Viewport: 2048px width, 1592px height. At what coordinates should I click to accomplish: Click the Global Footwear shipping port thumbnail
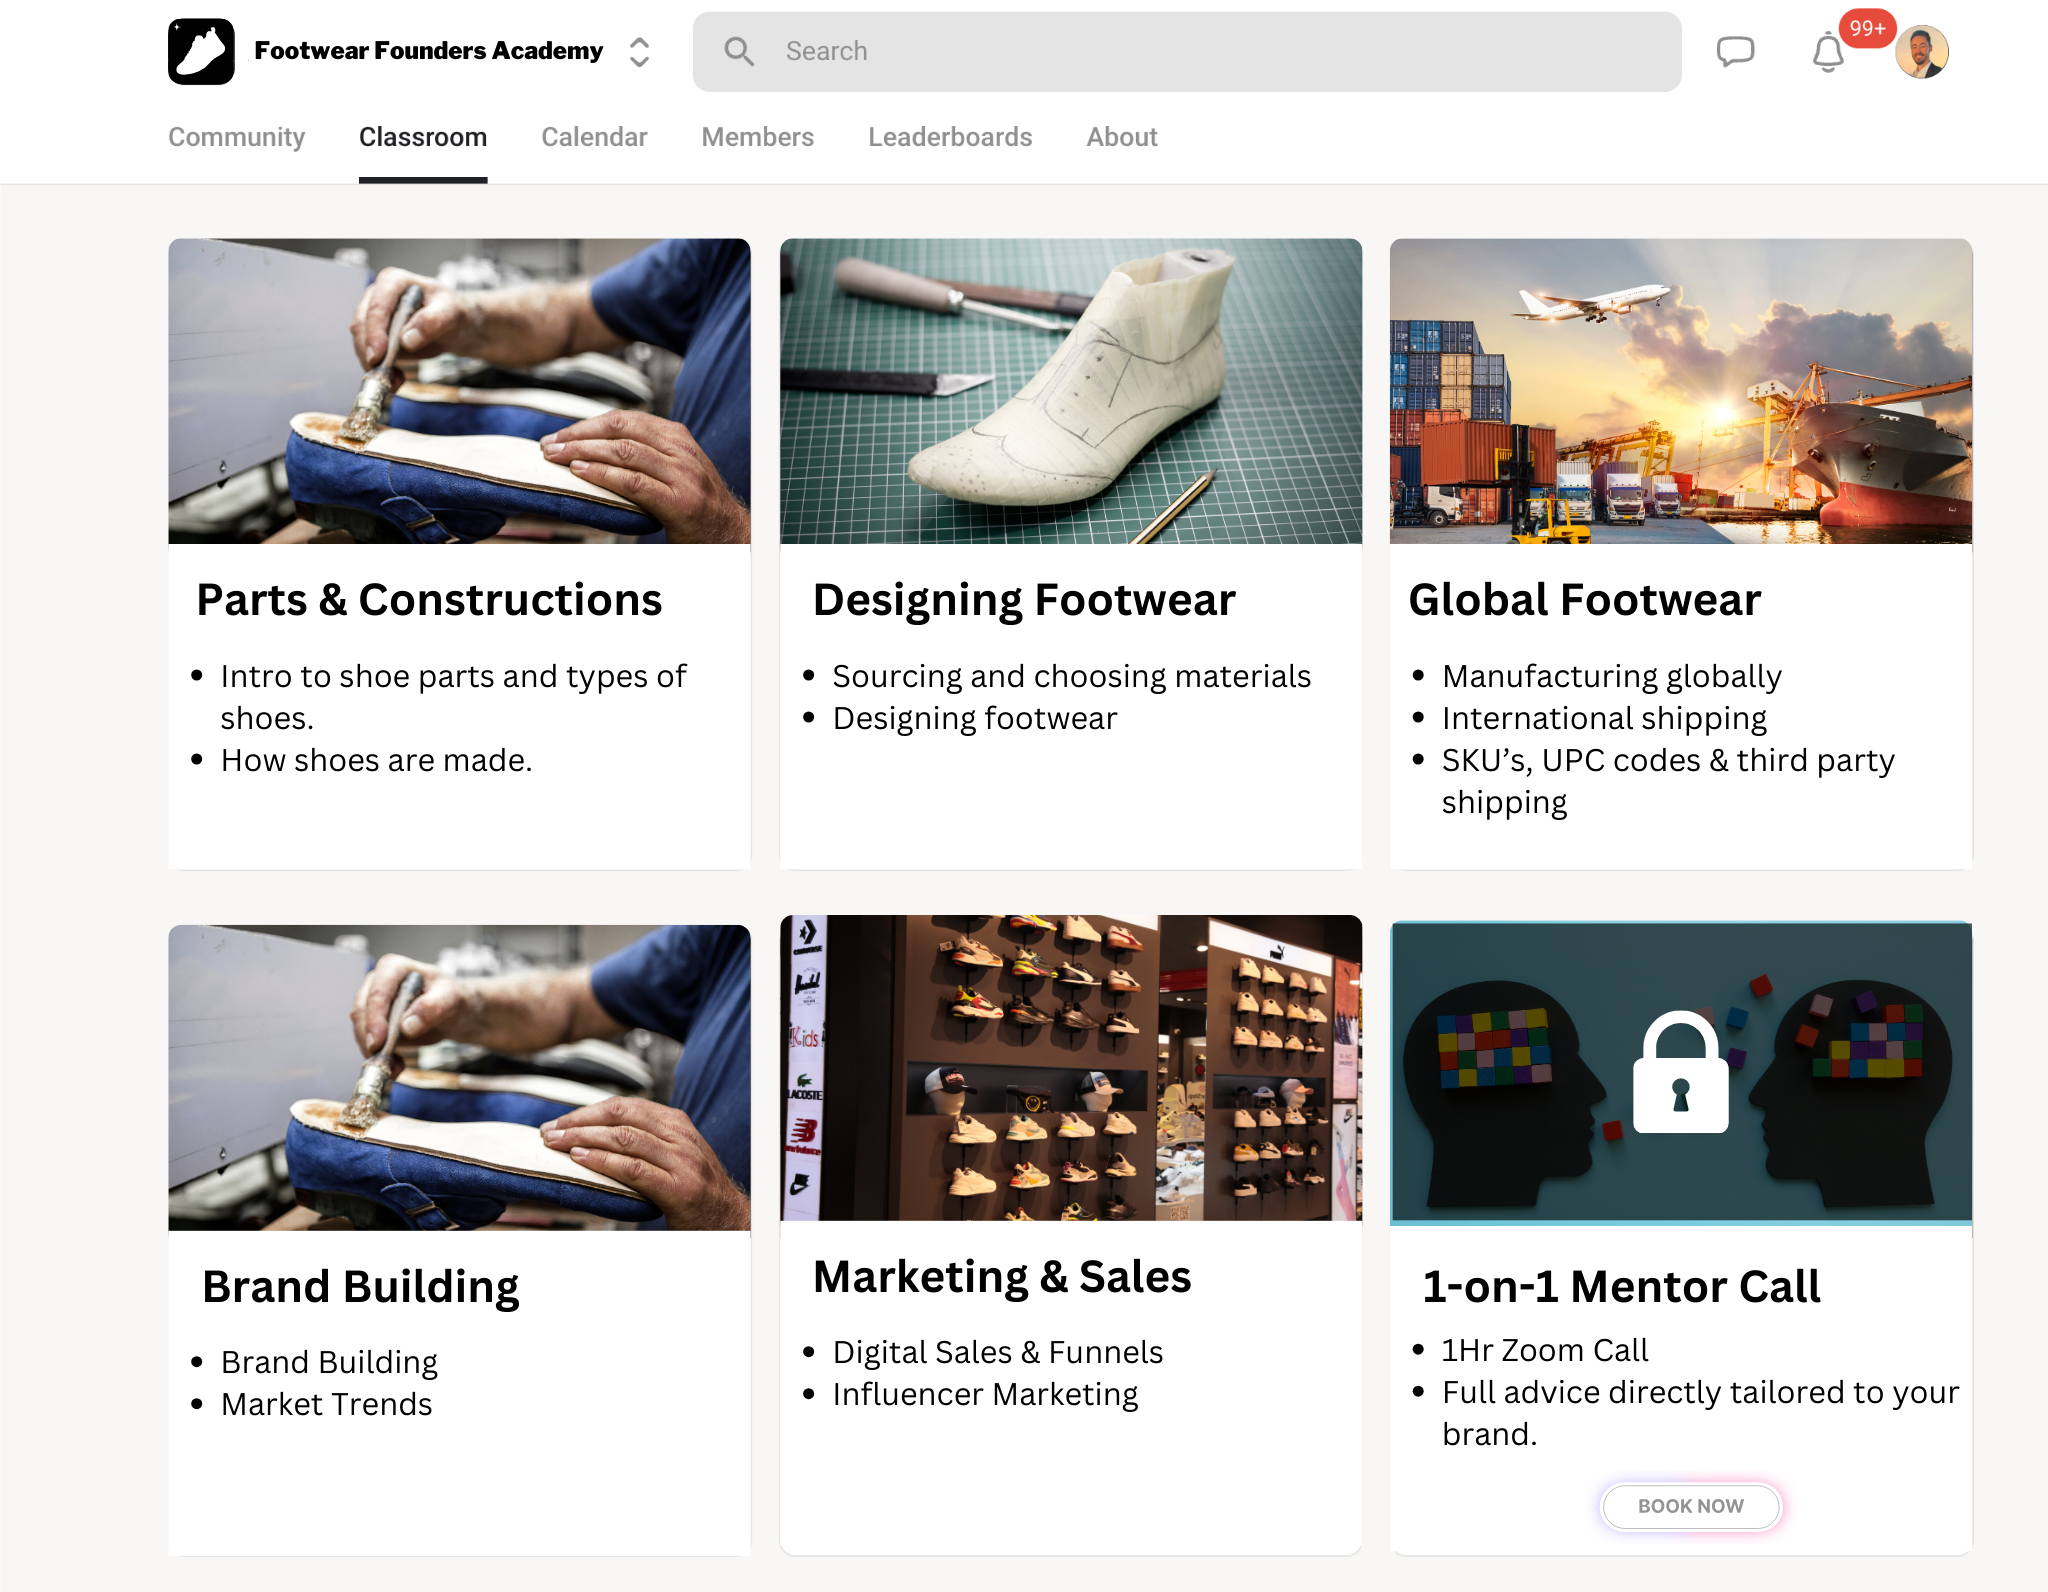coord(1678,392)
